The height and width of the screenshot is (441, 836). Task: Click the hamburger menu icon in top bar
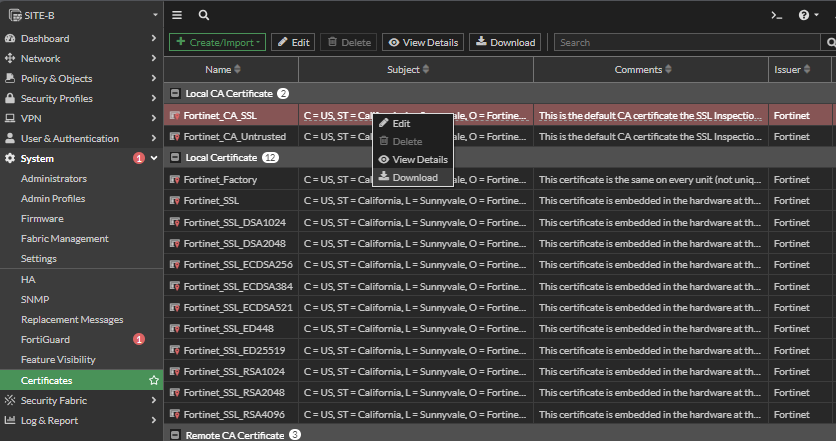[x=177, y=15]
